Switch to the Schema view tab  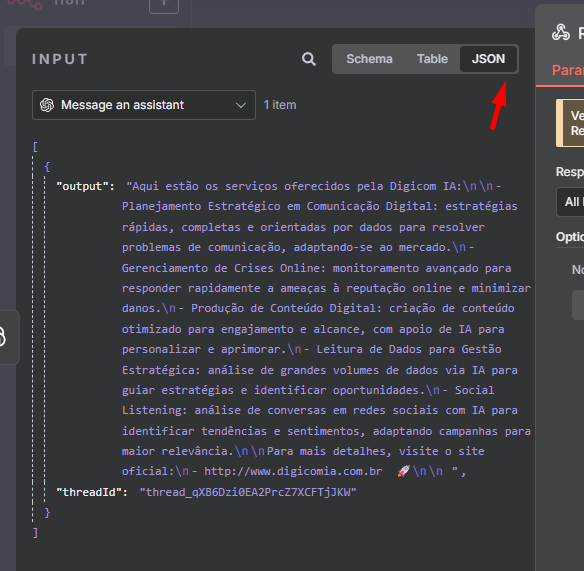pos(369,59)
